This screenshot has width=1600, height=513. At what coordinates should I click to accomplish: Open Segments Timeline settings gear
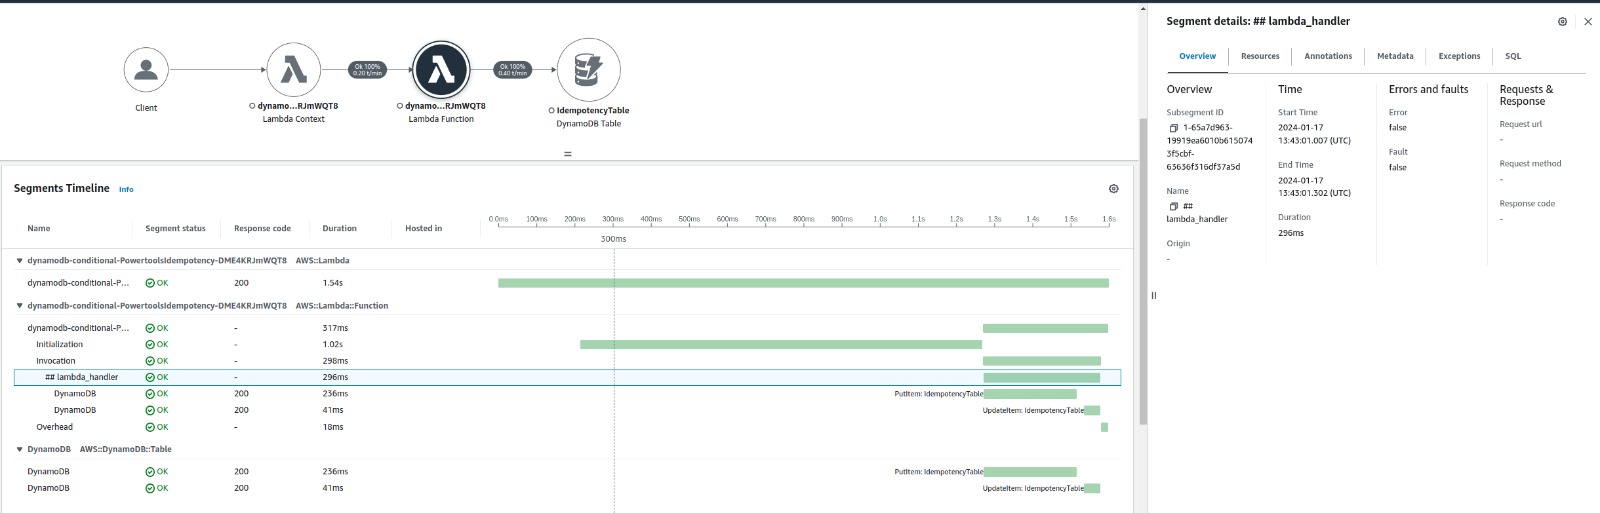1113,189
